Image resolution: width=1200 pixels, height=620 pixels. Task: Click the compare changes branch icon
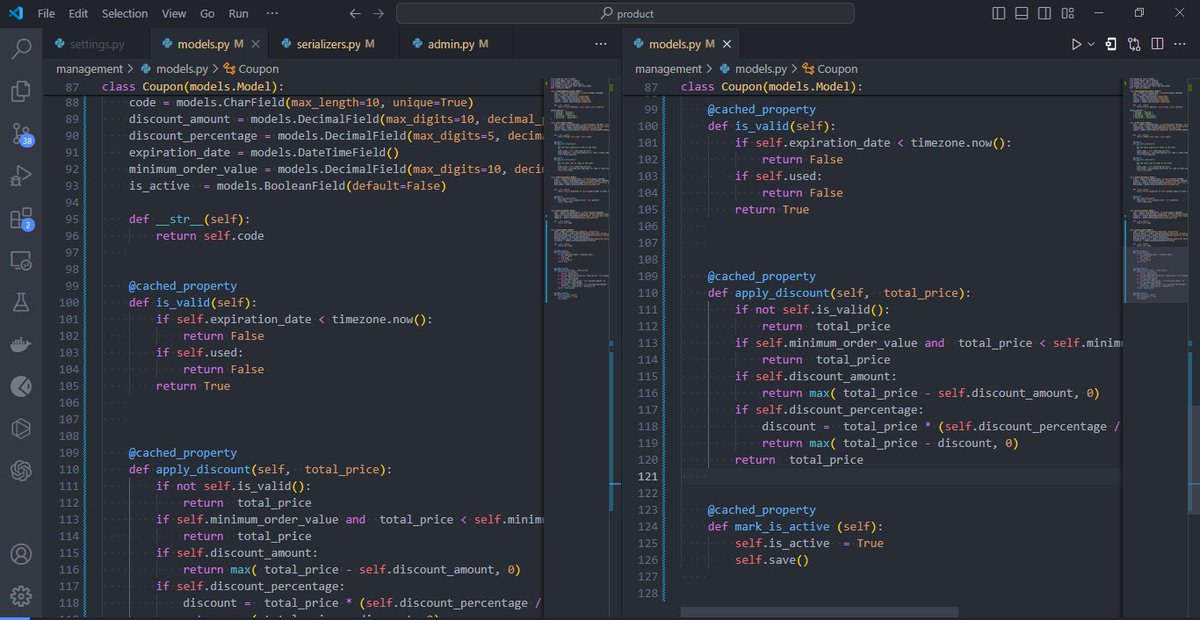(1134, 44)
